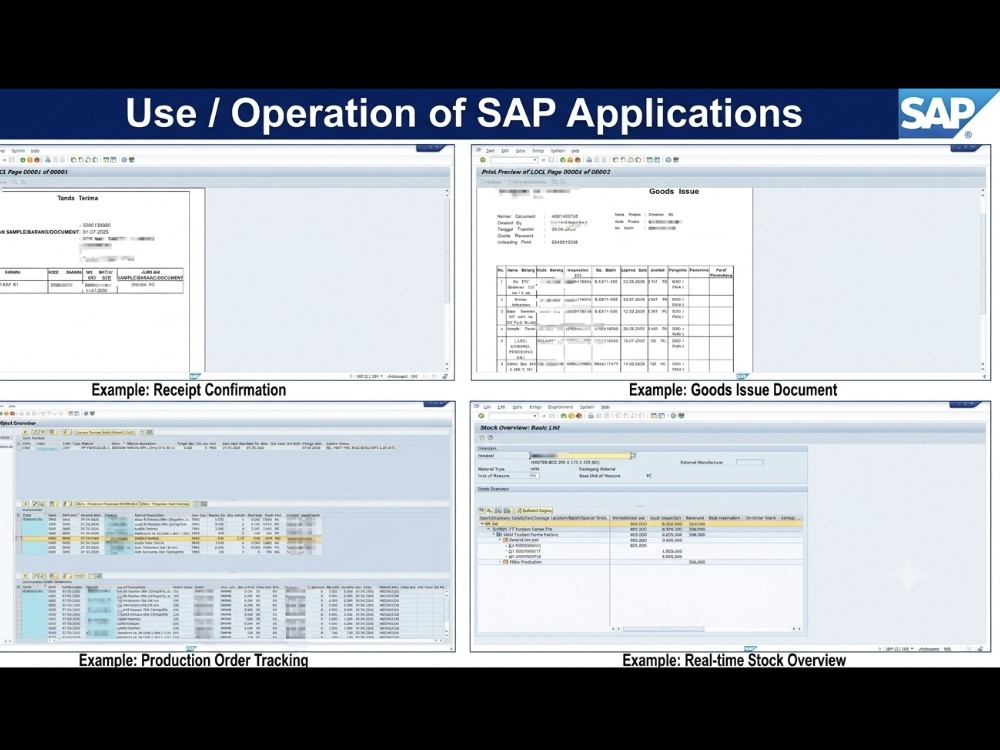Click yellow Exit icon in Goods Issue window
Screen dimensions: 1000x750
570,160
